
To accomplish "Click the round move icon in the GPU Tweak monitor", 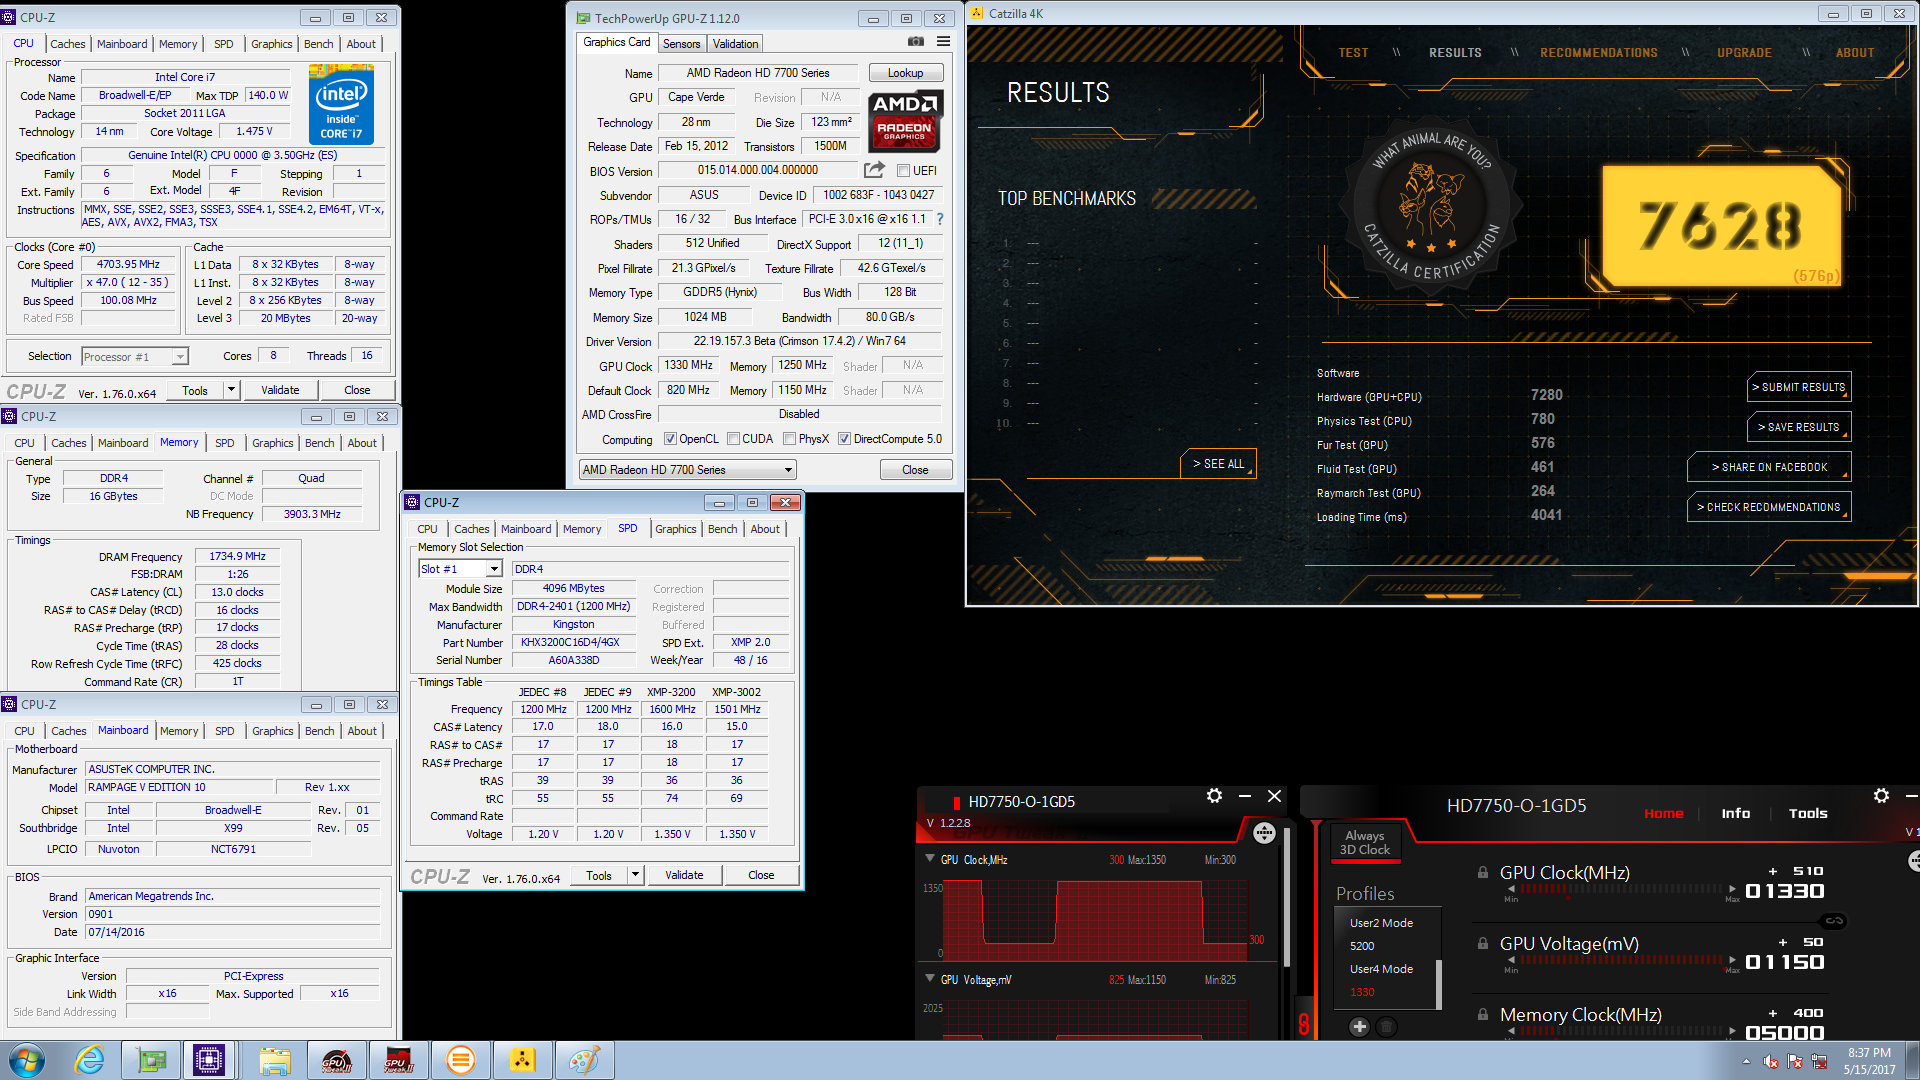I will 1264,832.
